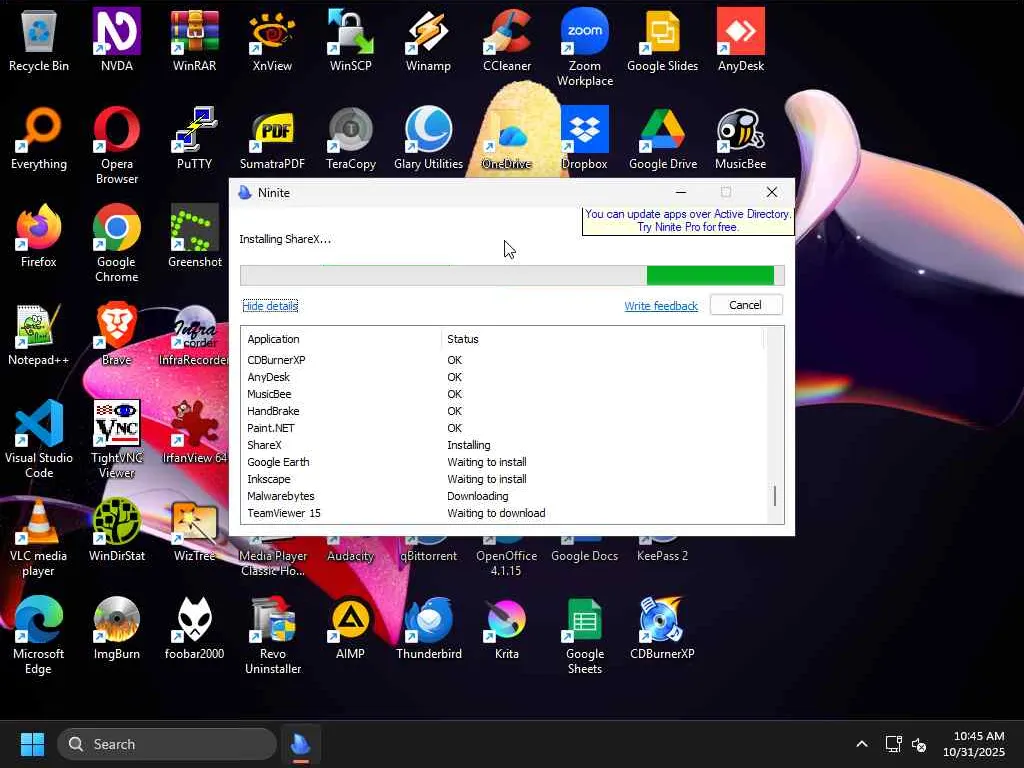Select the TeraCopy desktop icon
Image resolution: width=1024 pixels, height=768 pixels.
click(x=351, y=138)
